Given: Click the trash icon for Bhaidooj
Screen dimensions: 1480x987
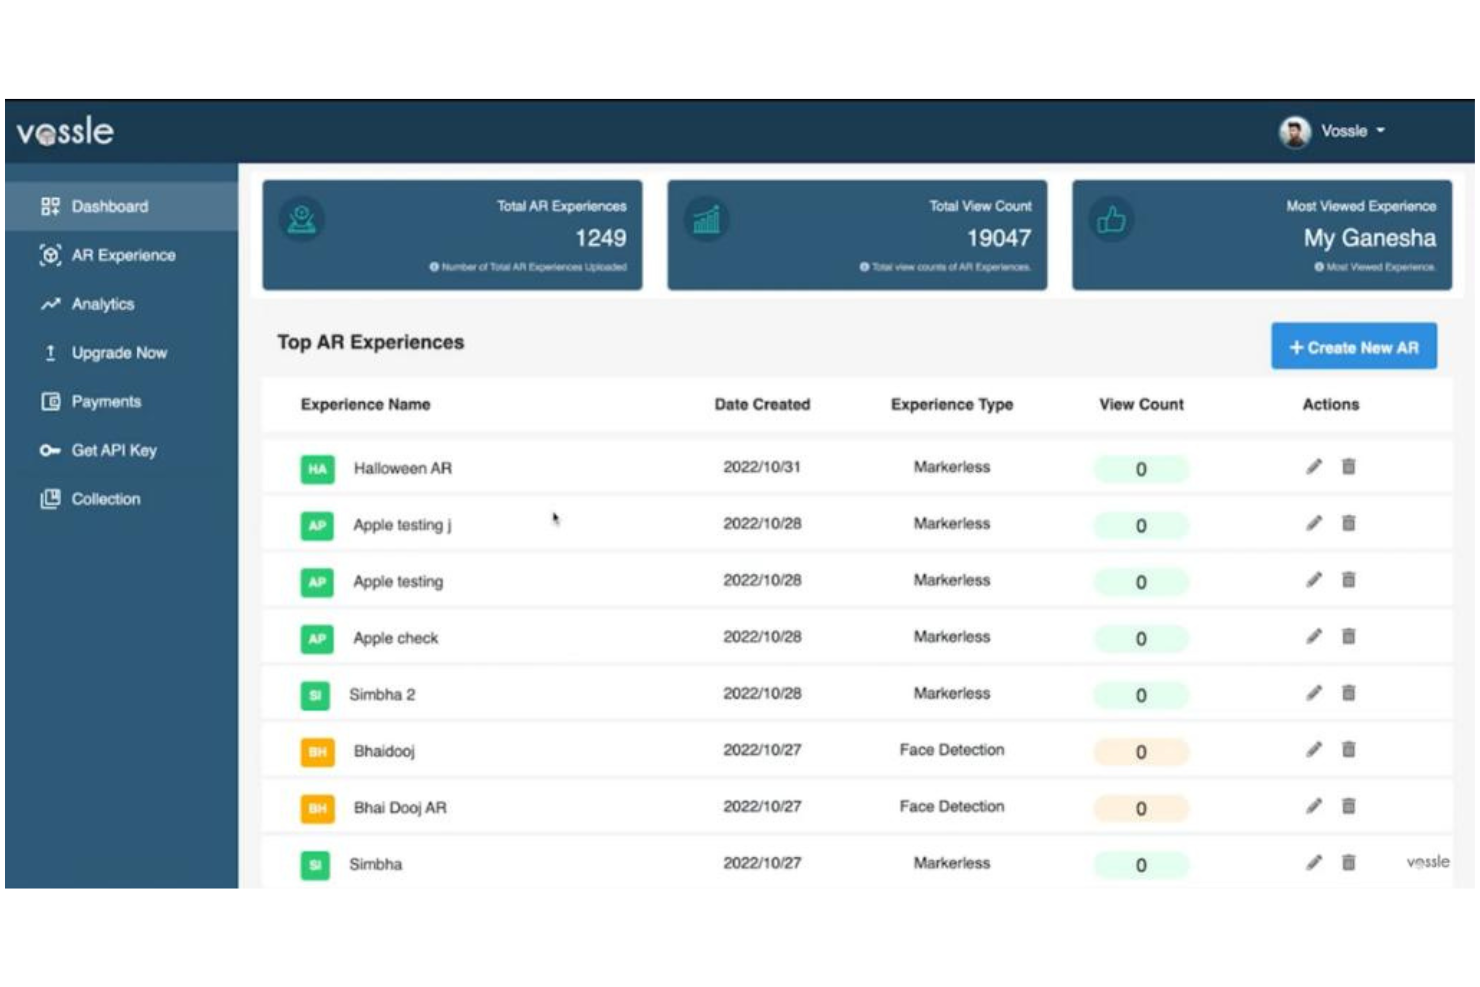Looking at the screenshot, I should point(1348,750).
